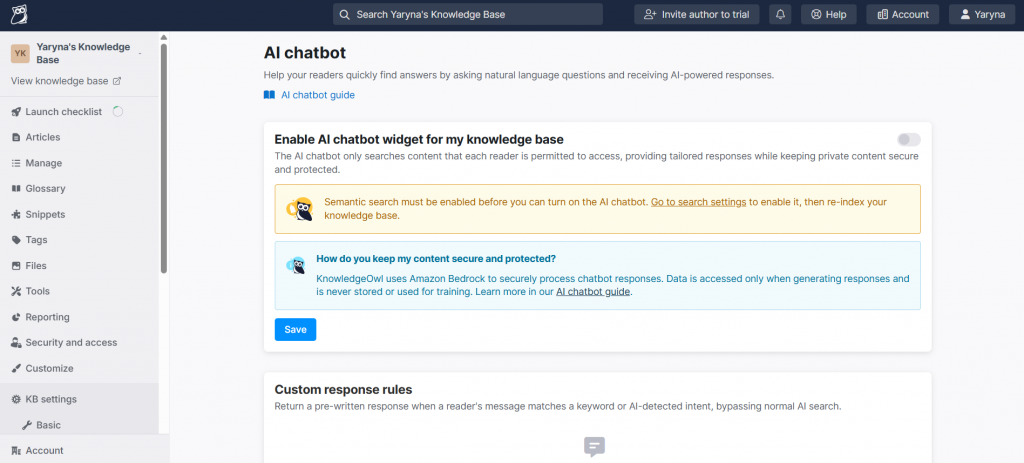
Task: Click the Reporting pie chart icon
Action: click(16, 317)
